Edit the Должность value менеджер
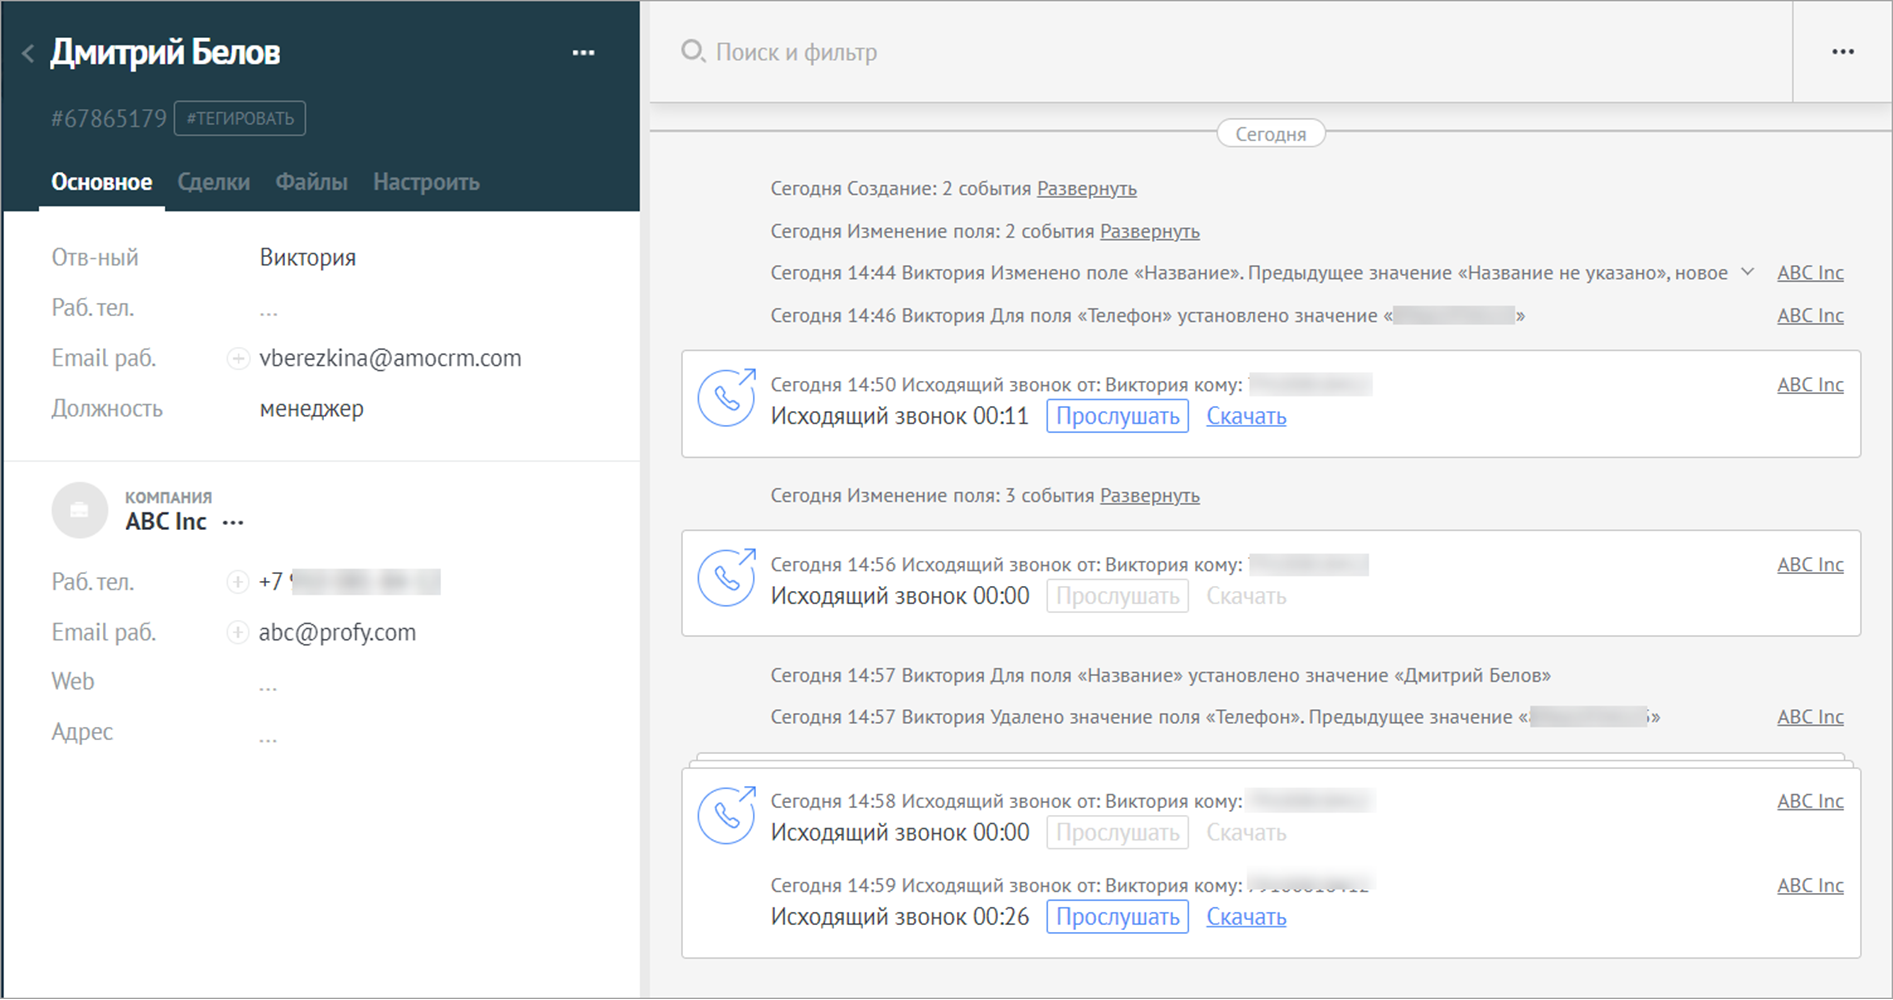1893x1000 pixels. pyautogui.click(x=312, y=408)
